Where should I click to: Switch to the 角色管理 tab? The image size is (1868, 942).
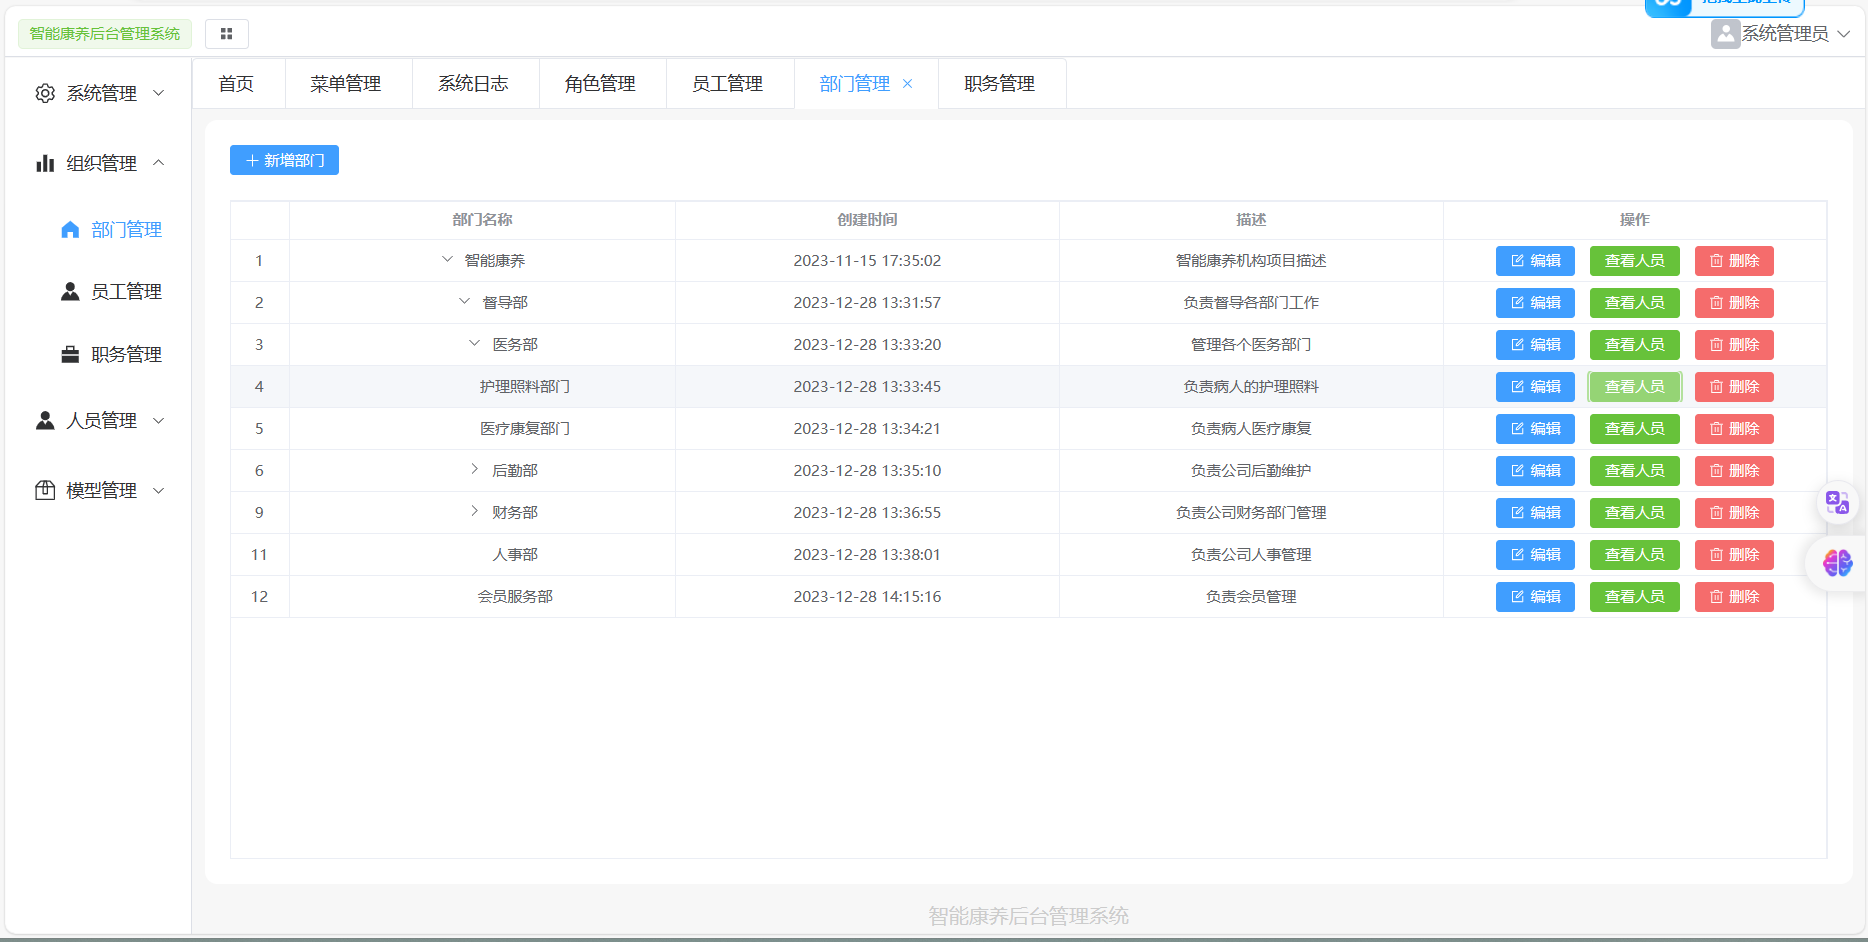601,84
